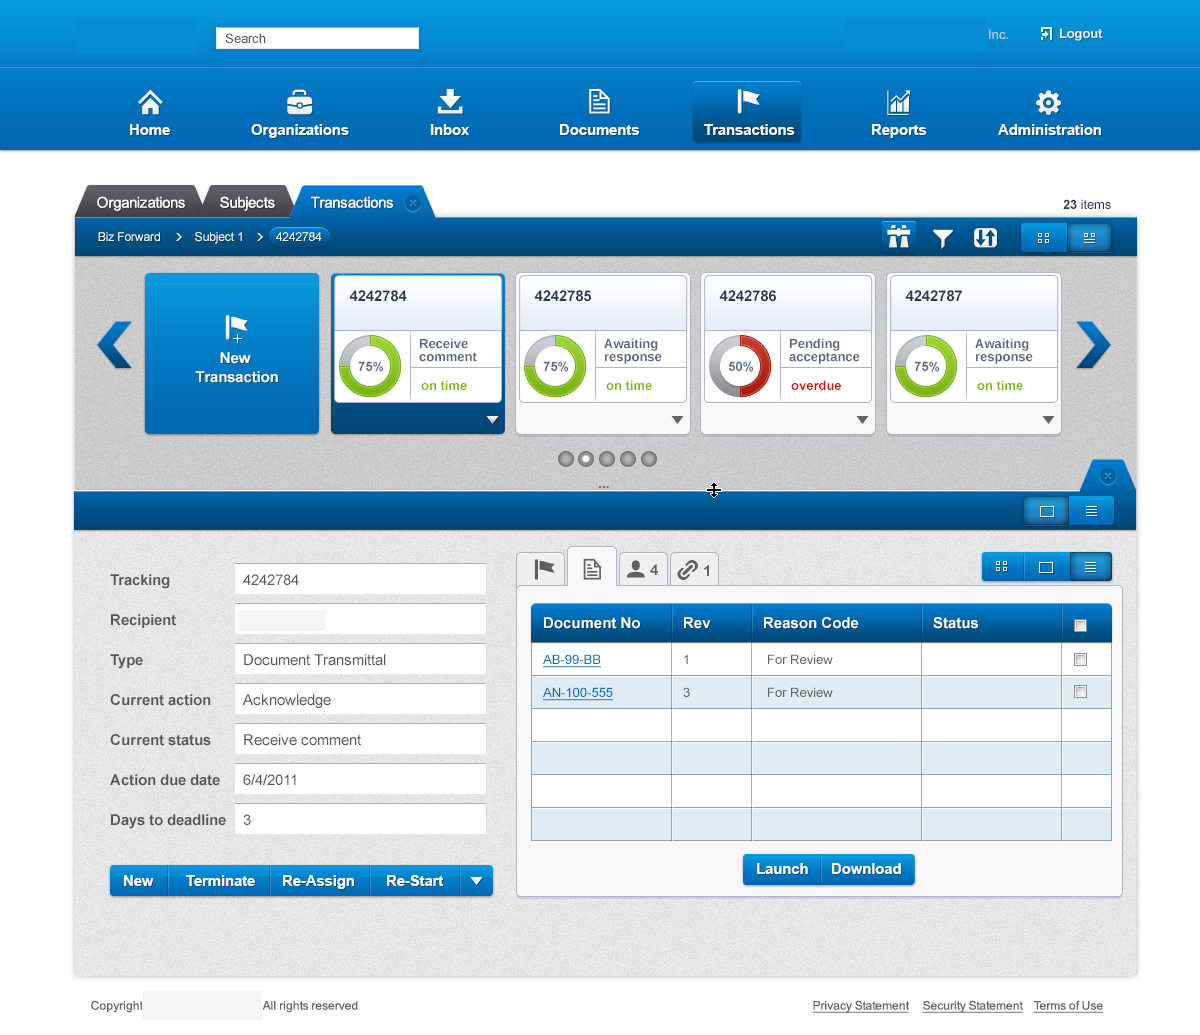Go to Inbox in the navigation bar
This screenshot has height=1035, width=1200.
(449, 113)
